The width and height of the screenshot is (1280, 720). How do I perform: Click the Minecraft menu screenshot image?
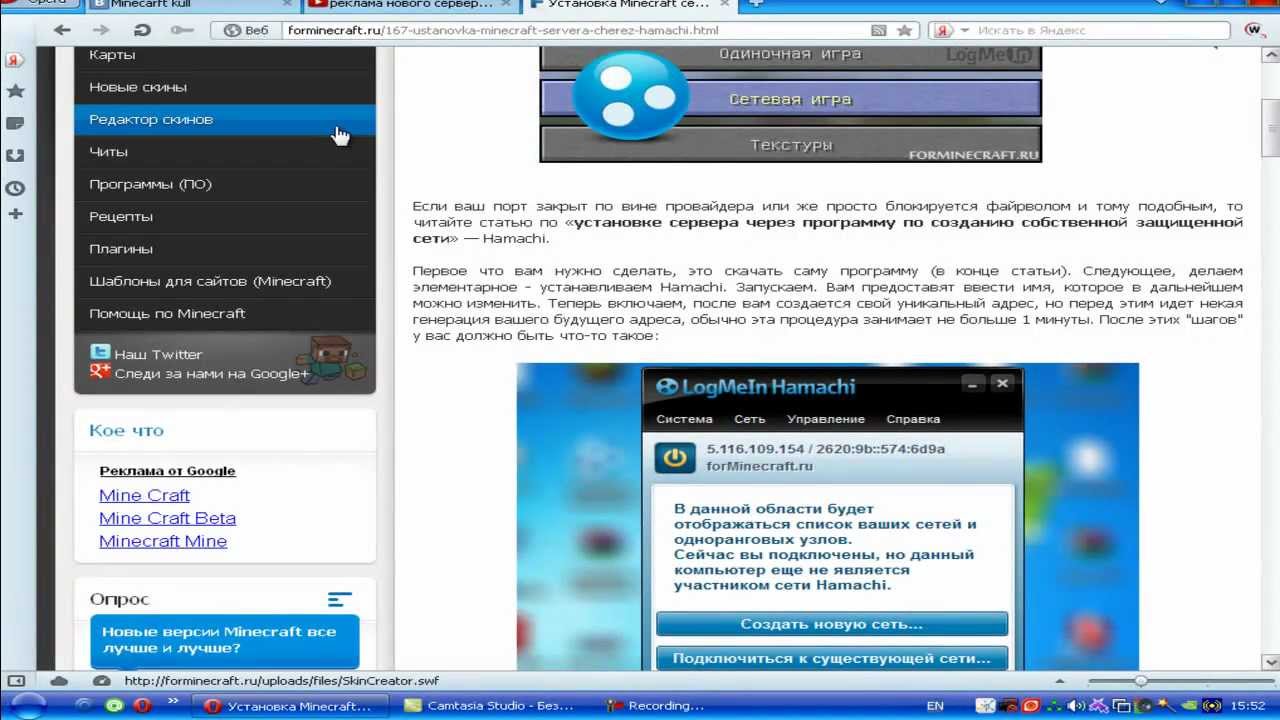point(790,103)
